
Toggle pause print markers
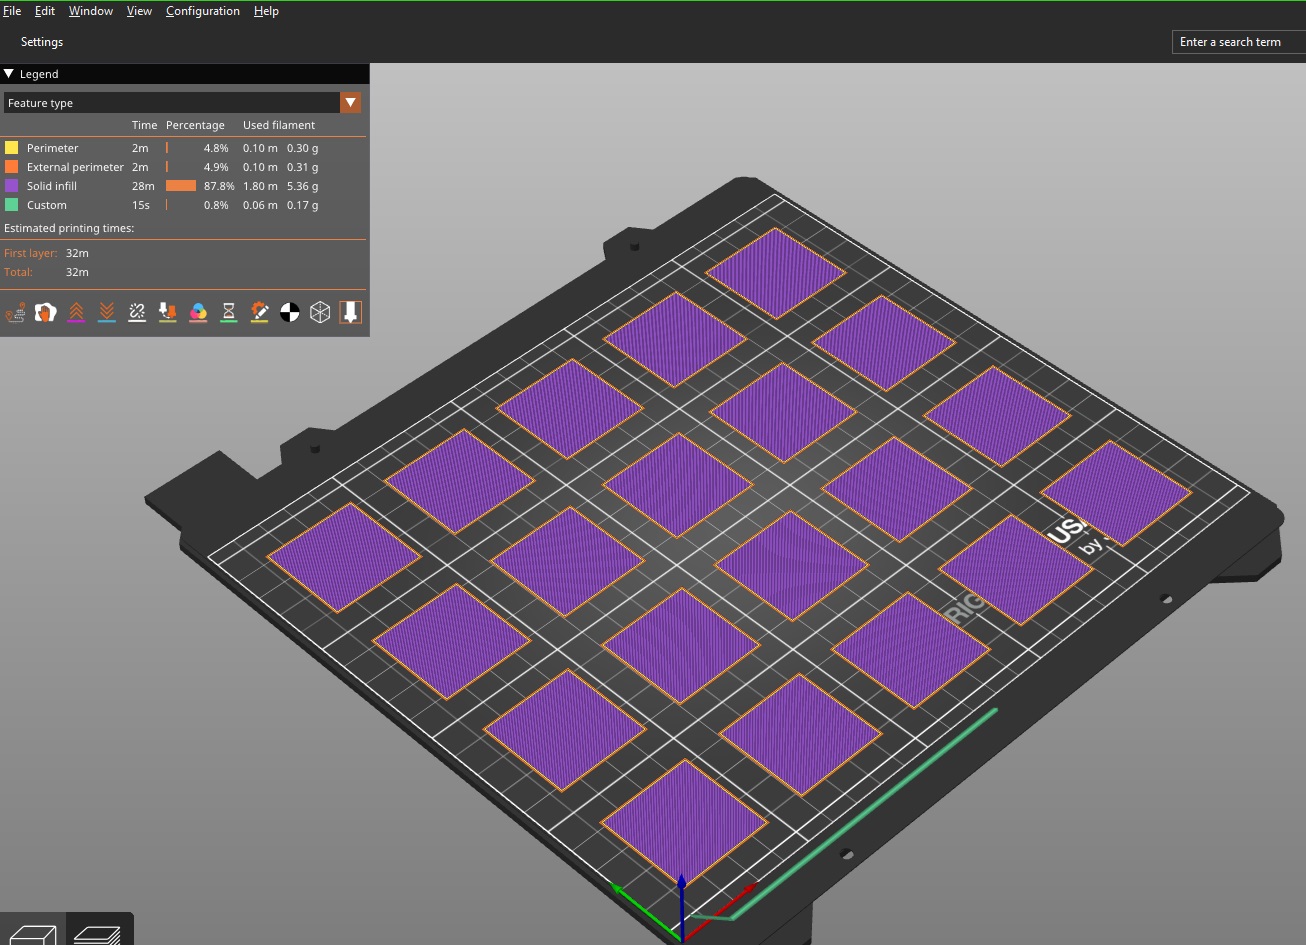pyautogui.click(x=228, y=312)
